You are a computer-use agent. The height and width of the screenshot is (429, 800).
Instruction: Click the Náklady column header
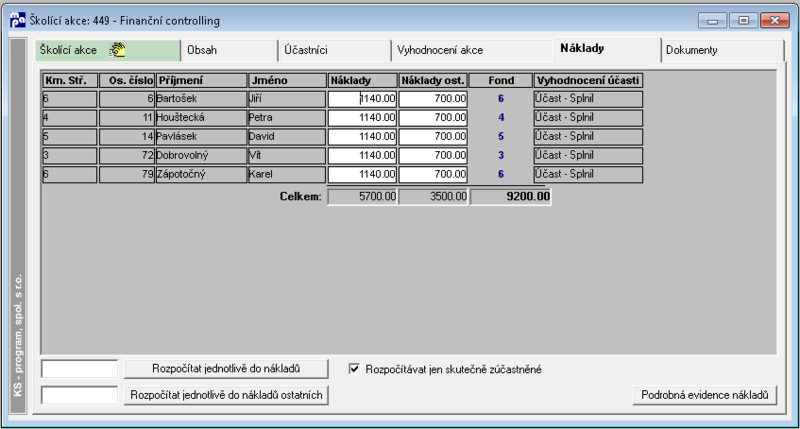tap(362, 81)
